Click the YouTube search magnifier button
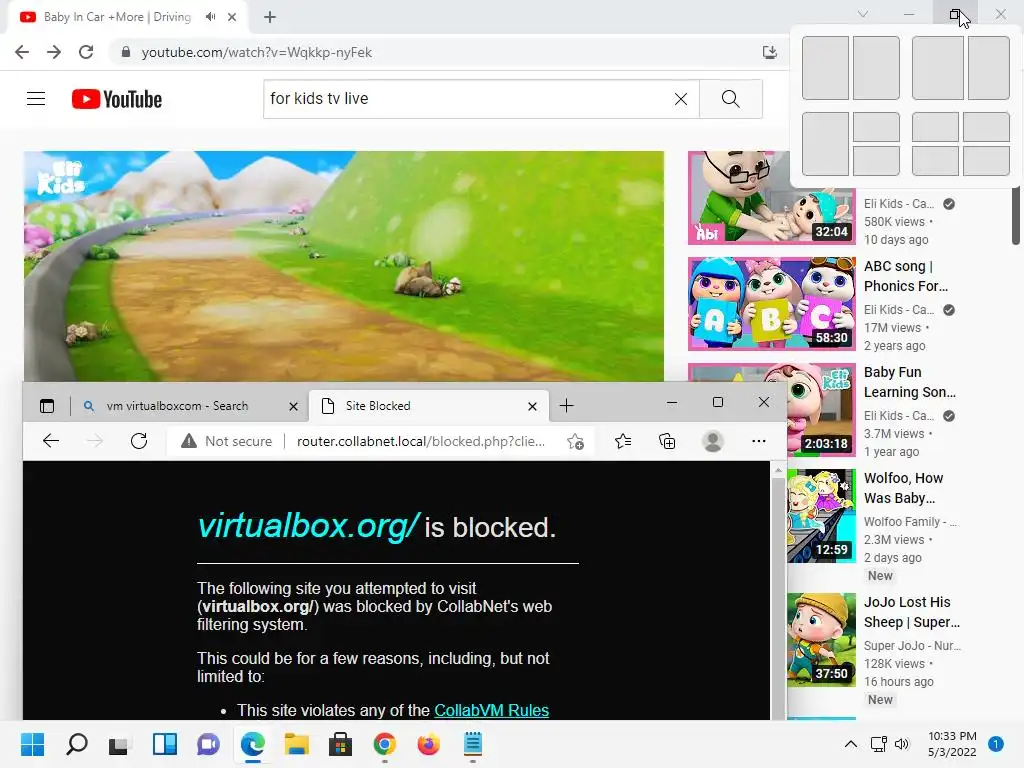Viewport: 1024px width, 768px height. (731, 99)
